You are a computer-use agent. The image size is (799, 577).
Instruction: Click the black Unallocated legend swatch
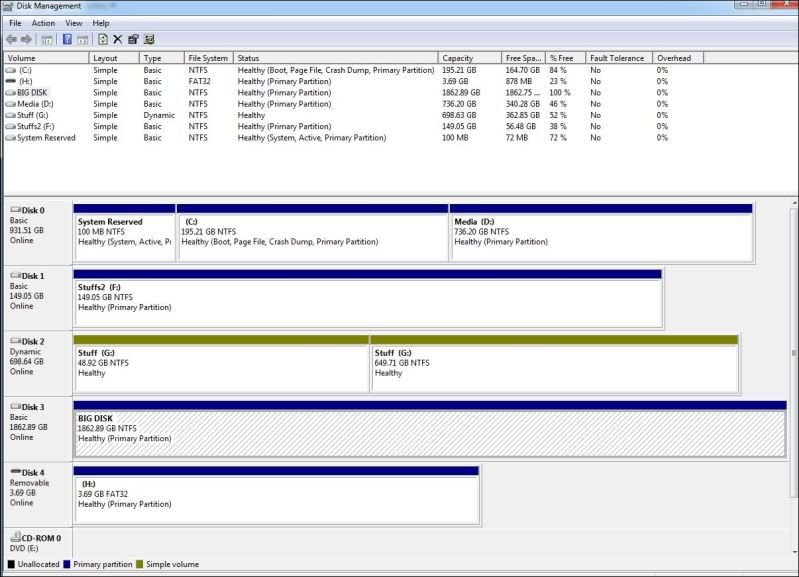coord(11,564)
